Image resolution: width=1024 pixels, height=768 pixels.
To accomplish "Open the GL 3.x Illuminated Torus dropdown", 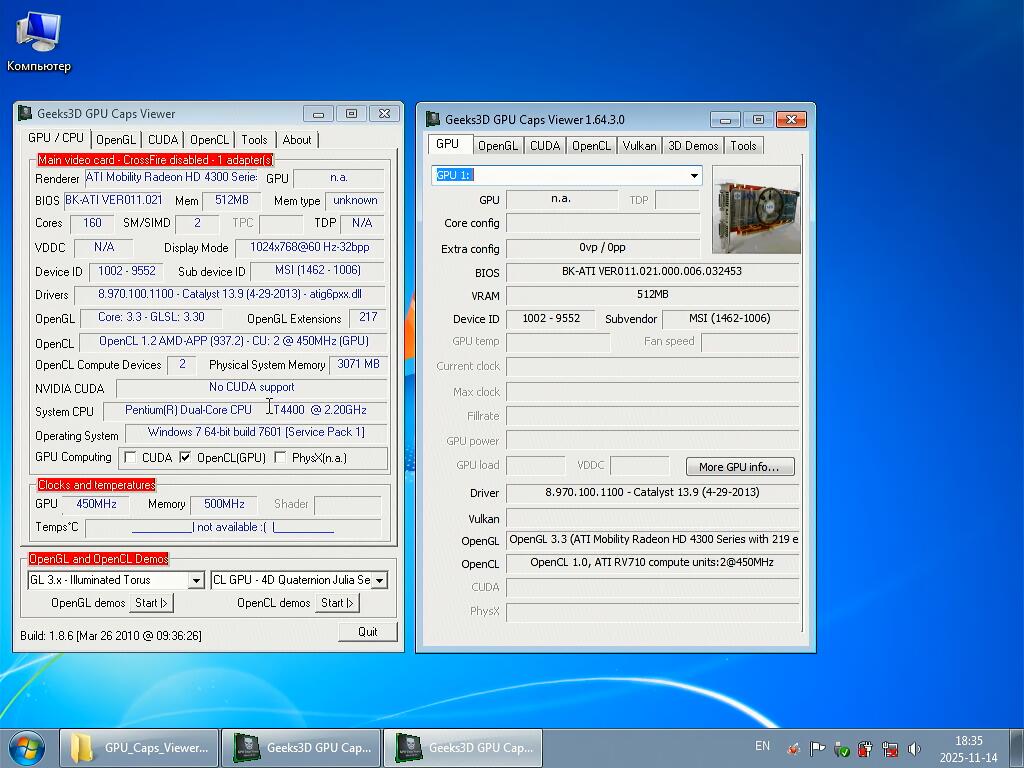I will pyautogui.click(x=196, y=580).
